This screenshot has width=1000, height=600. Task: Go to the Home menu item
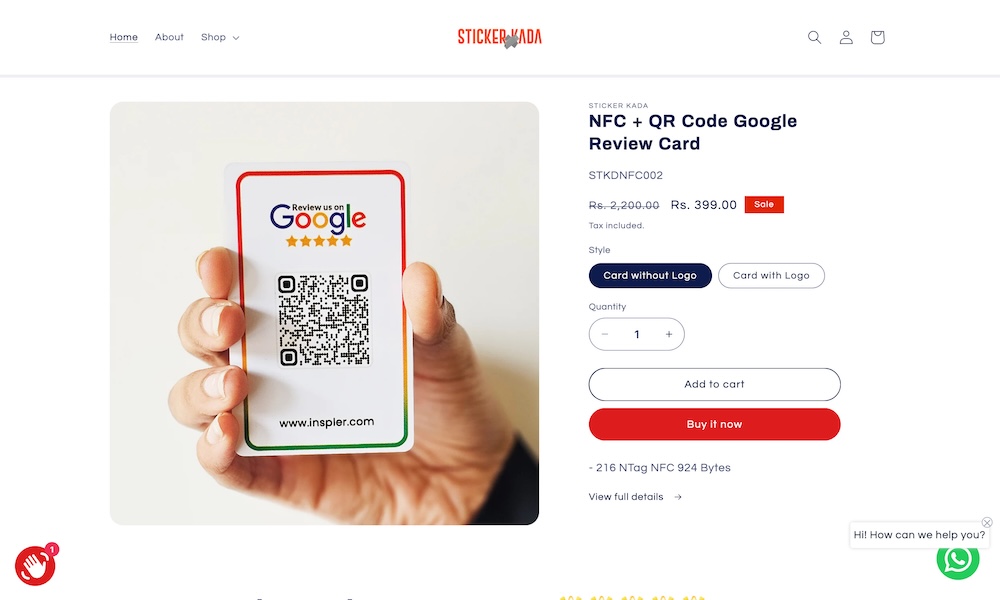[x=124, y=37]
